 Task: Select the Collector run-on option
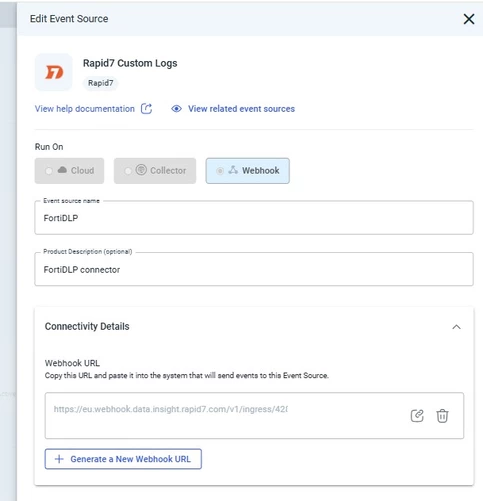click(155, 171)
